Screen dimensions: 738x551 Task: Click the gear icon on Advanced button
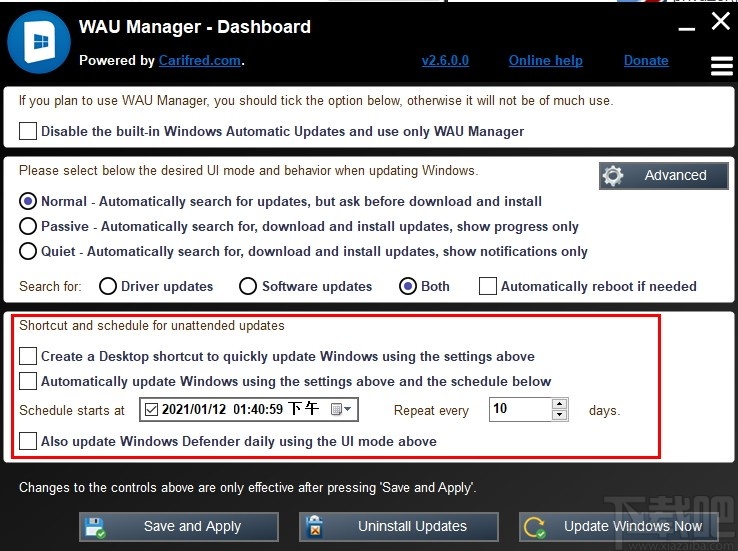pos(613,176)
